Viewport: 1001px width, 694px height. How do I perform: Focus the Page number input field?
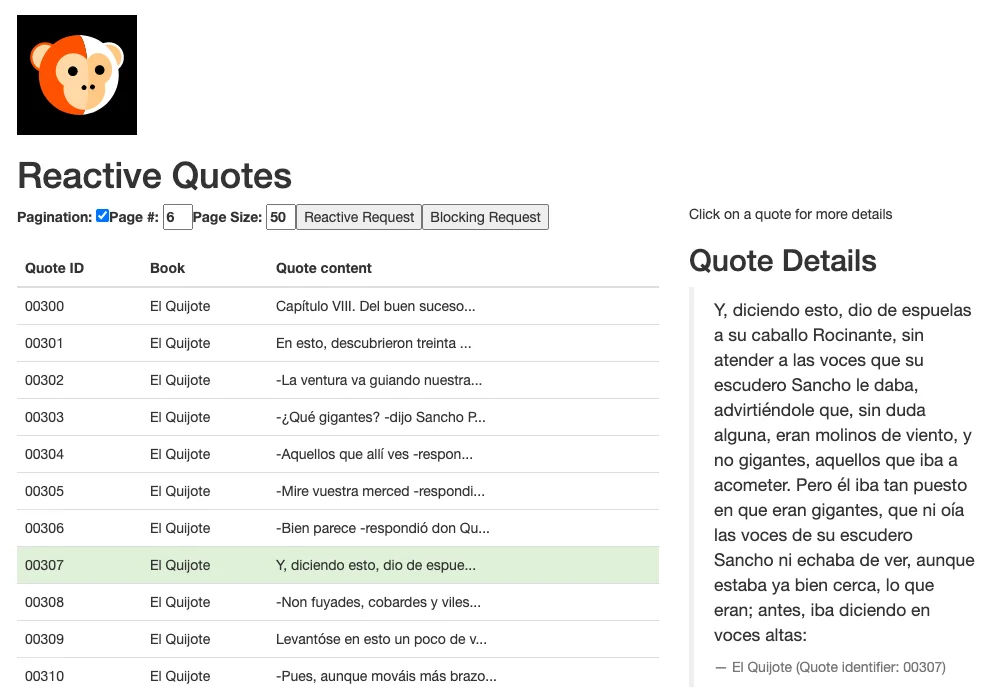pyautogui.click(x=177, y=217)
